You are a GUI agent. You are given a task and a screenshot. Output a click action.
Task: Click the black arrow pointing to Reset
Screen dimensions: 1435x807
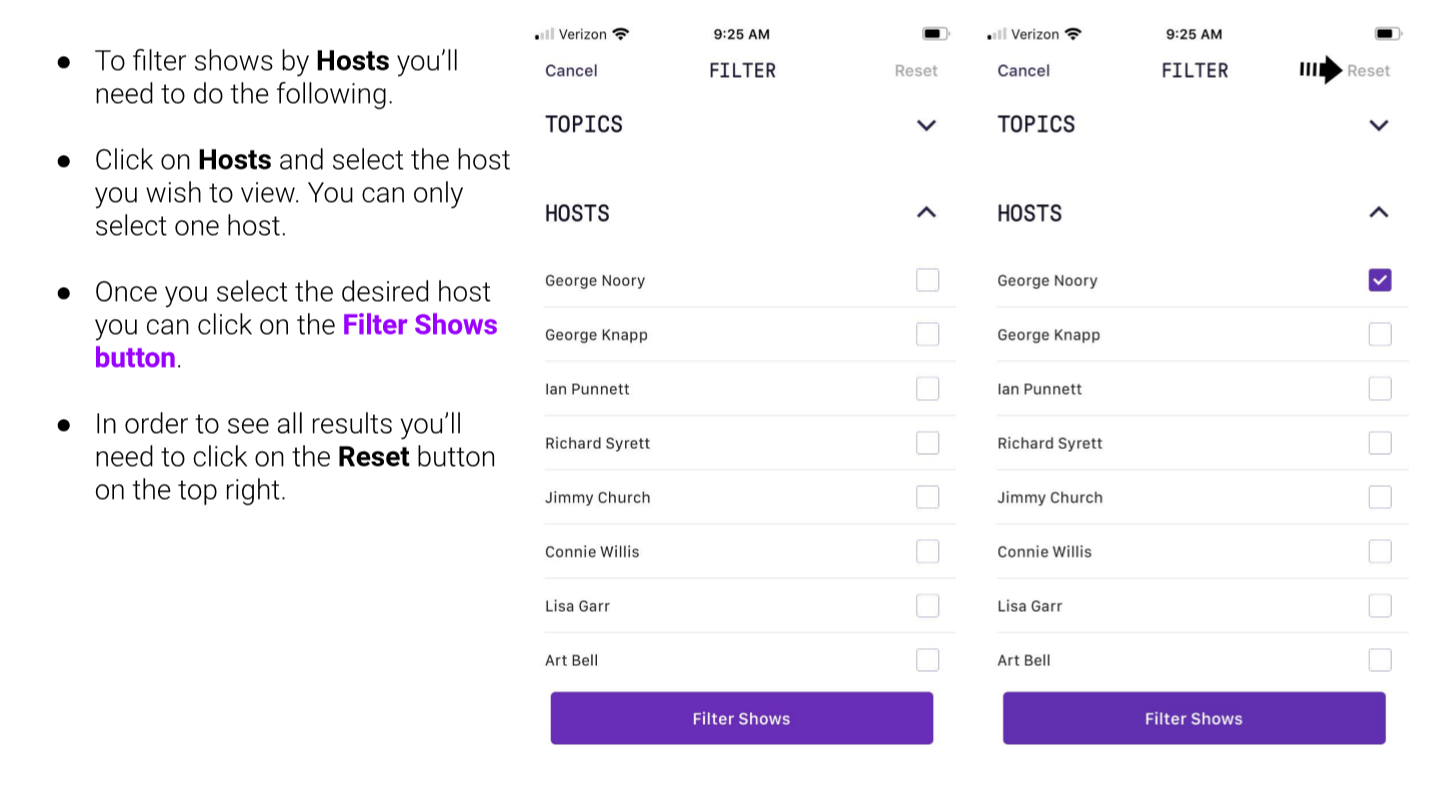pos(1320,70)
